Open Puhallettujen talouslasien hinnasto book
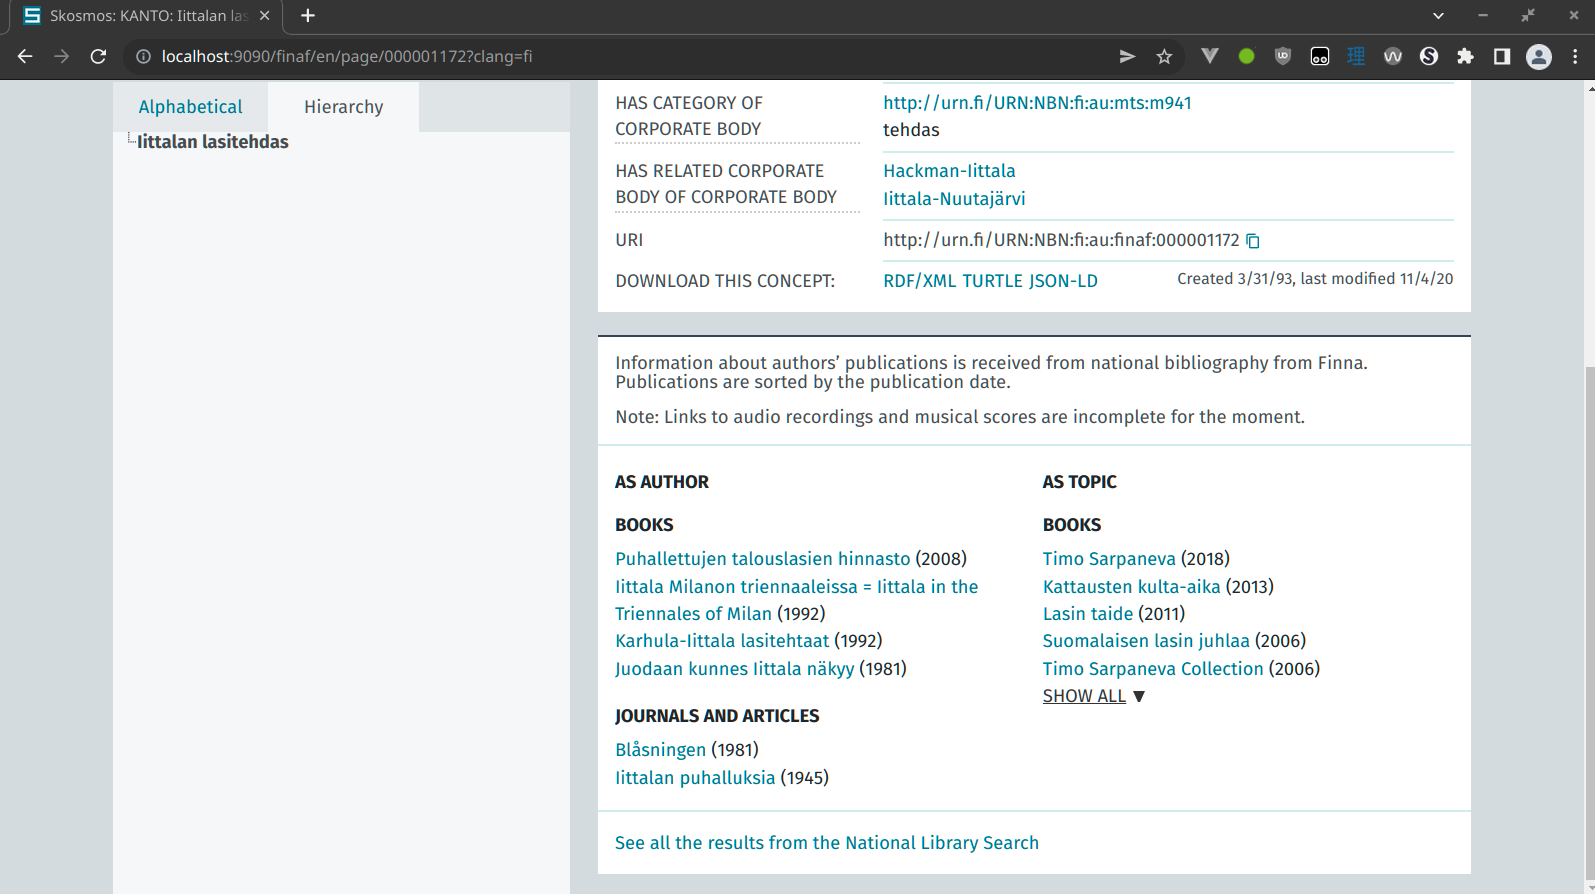 (x=763, y=559)
